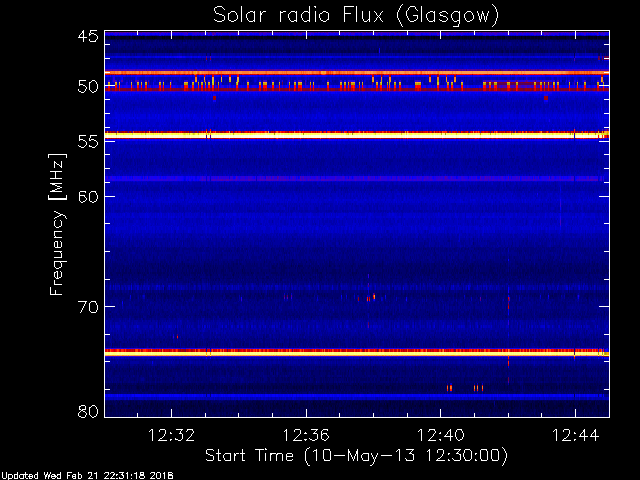Click the bright interference band at 55 MHz
The image size is (640, 480).
point(357,135)
